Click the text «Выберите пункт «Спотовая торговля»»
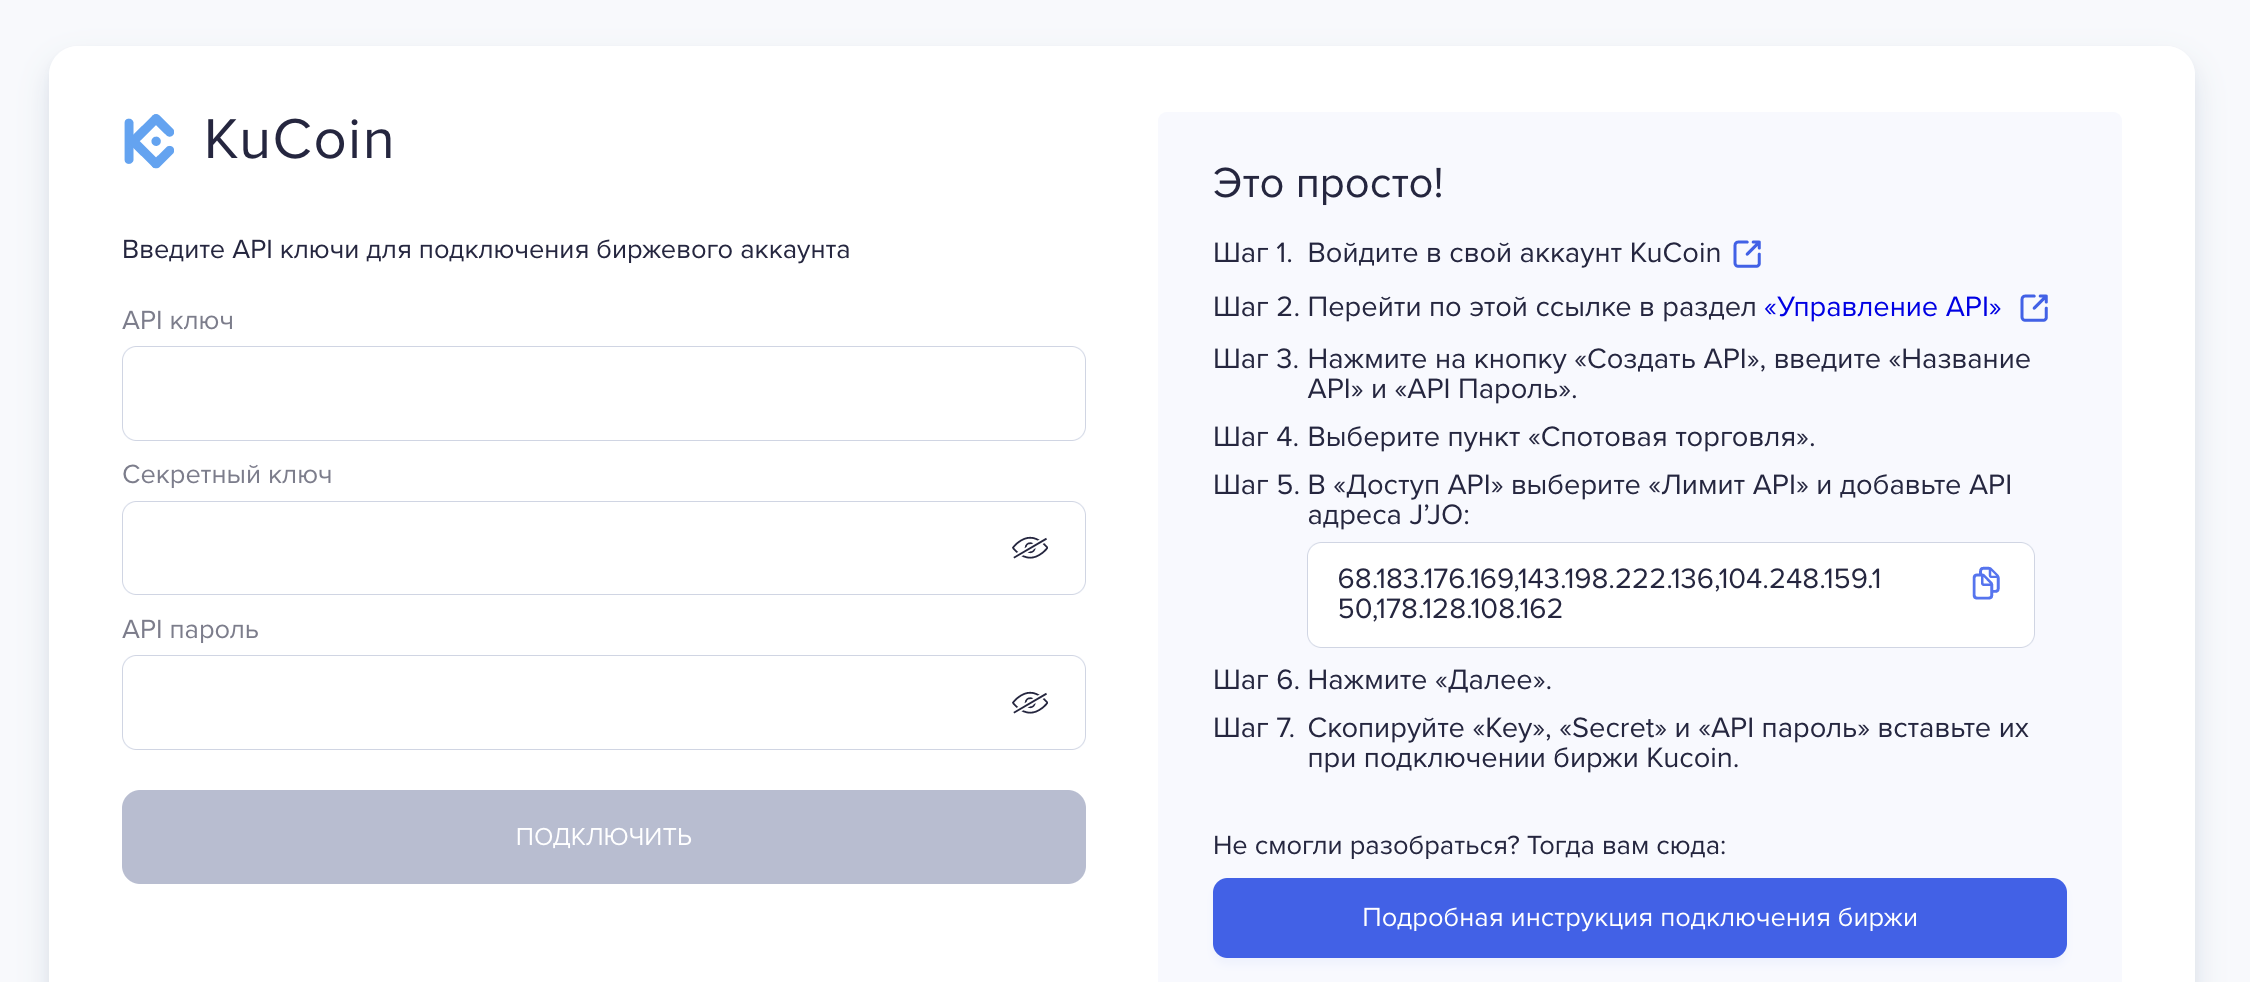This screenshot has width=2250, height=982. 1561,437
